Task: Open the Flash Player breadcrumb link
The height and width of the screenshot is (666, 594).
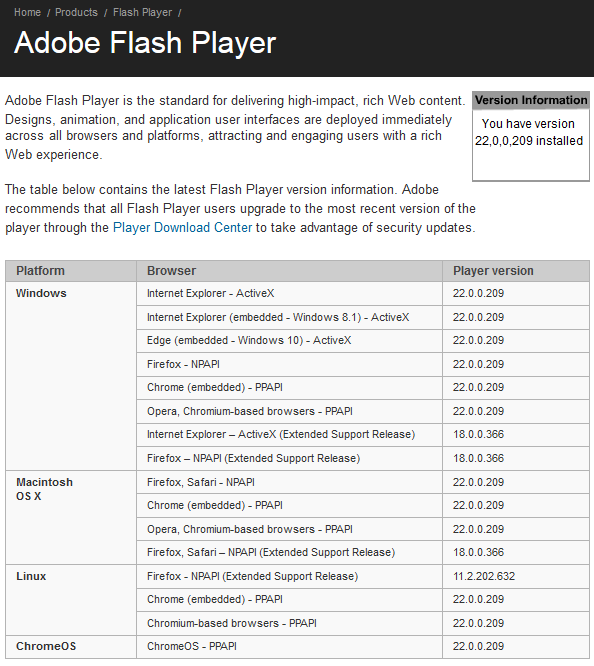Action: coord(142,13)
